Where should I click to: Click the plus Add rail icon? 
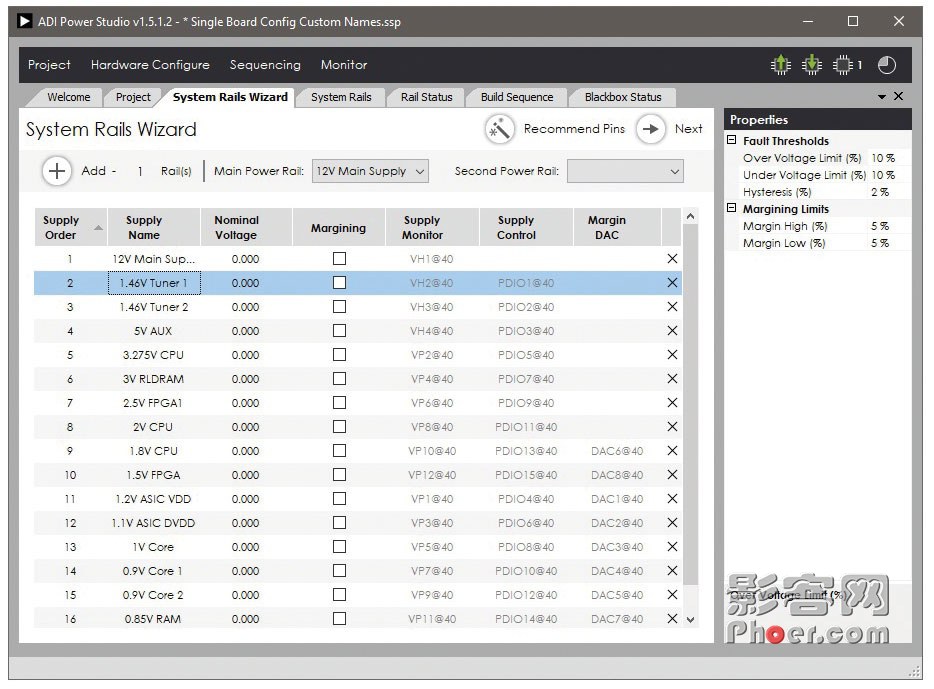coord(57,171)
